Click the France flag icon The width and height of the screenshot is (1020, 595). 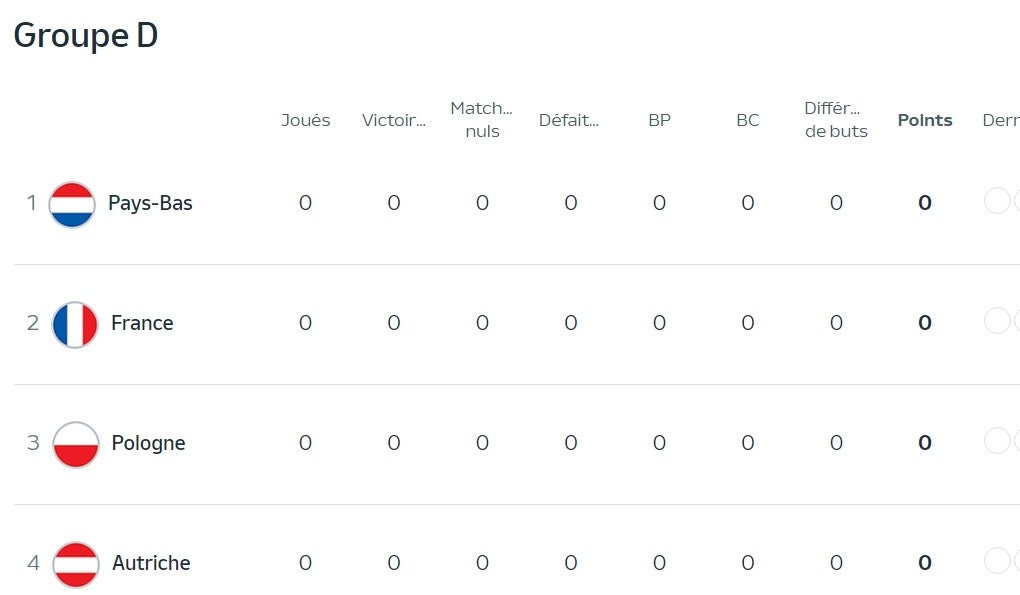pos(75,324)
